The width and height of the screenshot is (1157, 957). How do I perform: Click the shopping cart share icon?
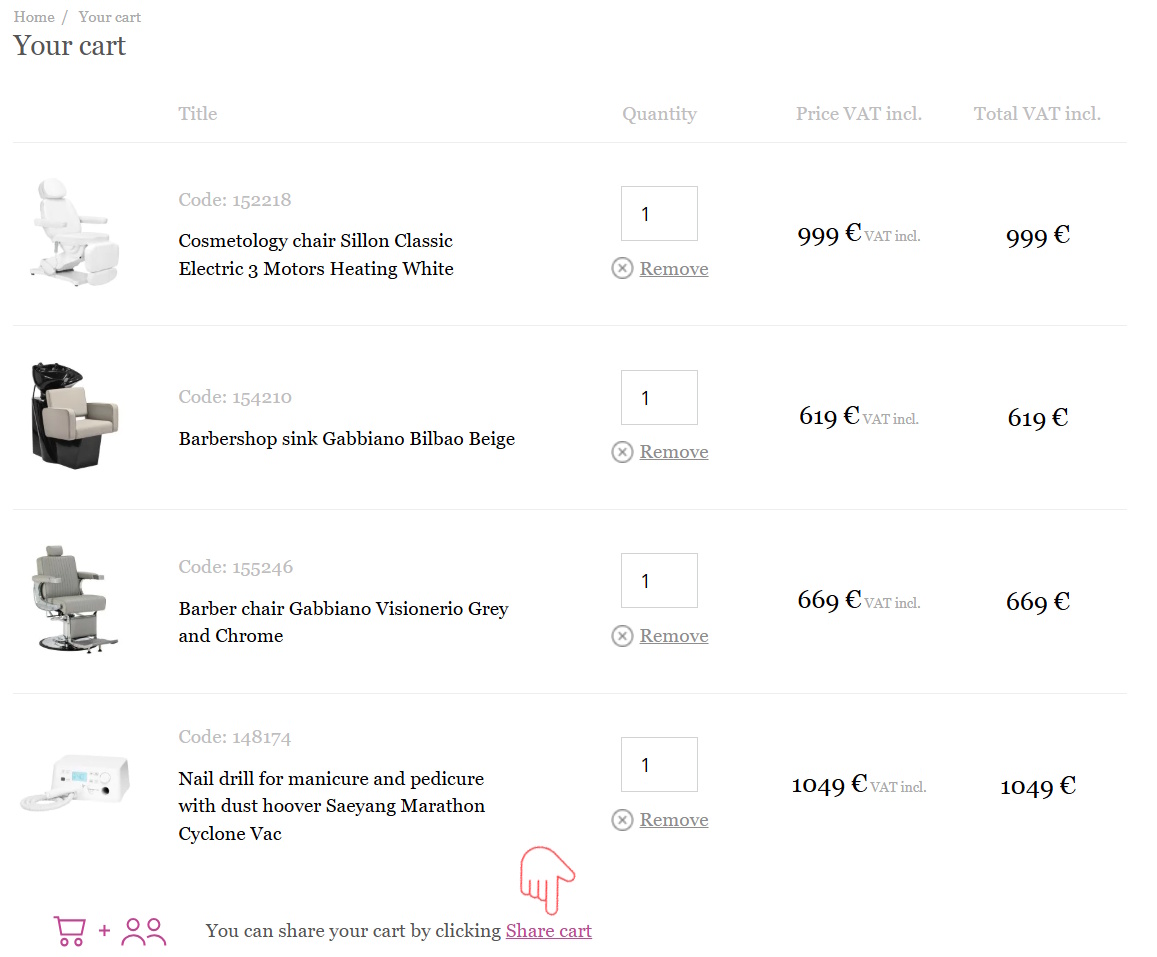point(69,931)
